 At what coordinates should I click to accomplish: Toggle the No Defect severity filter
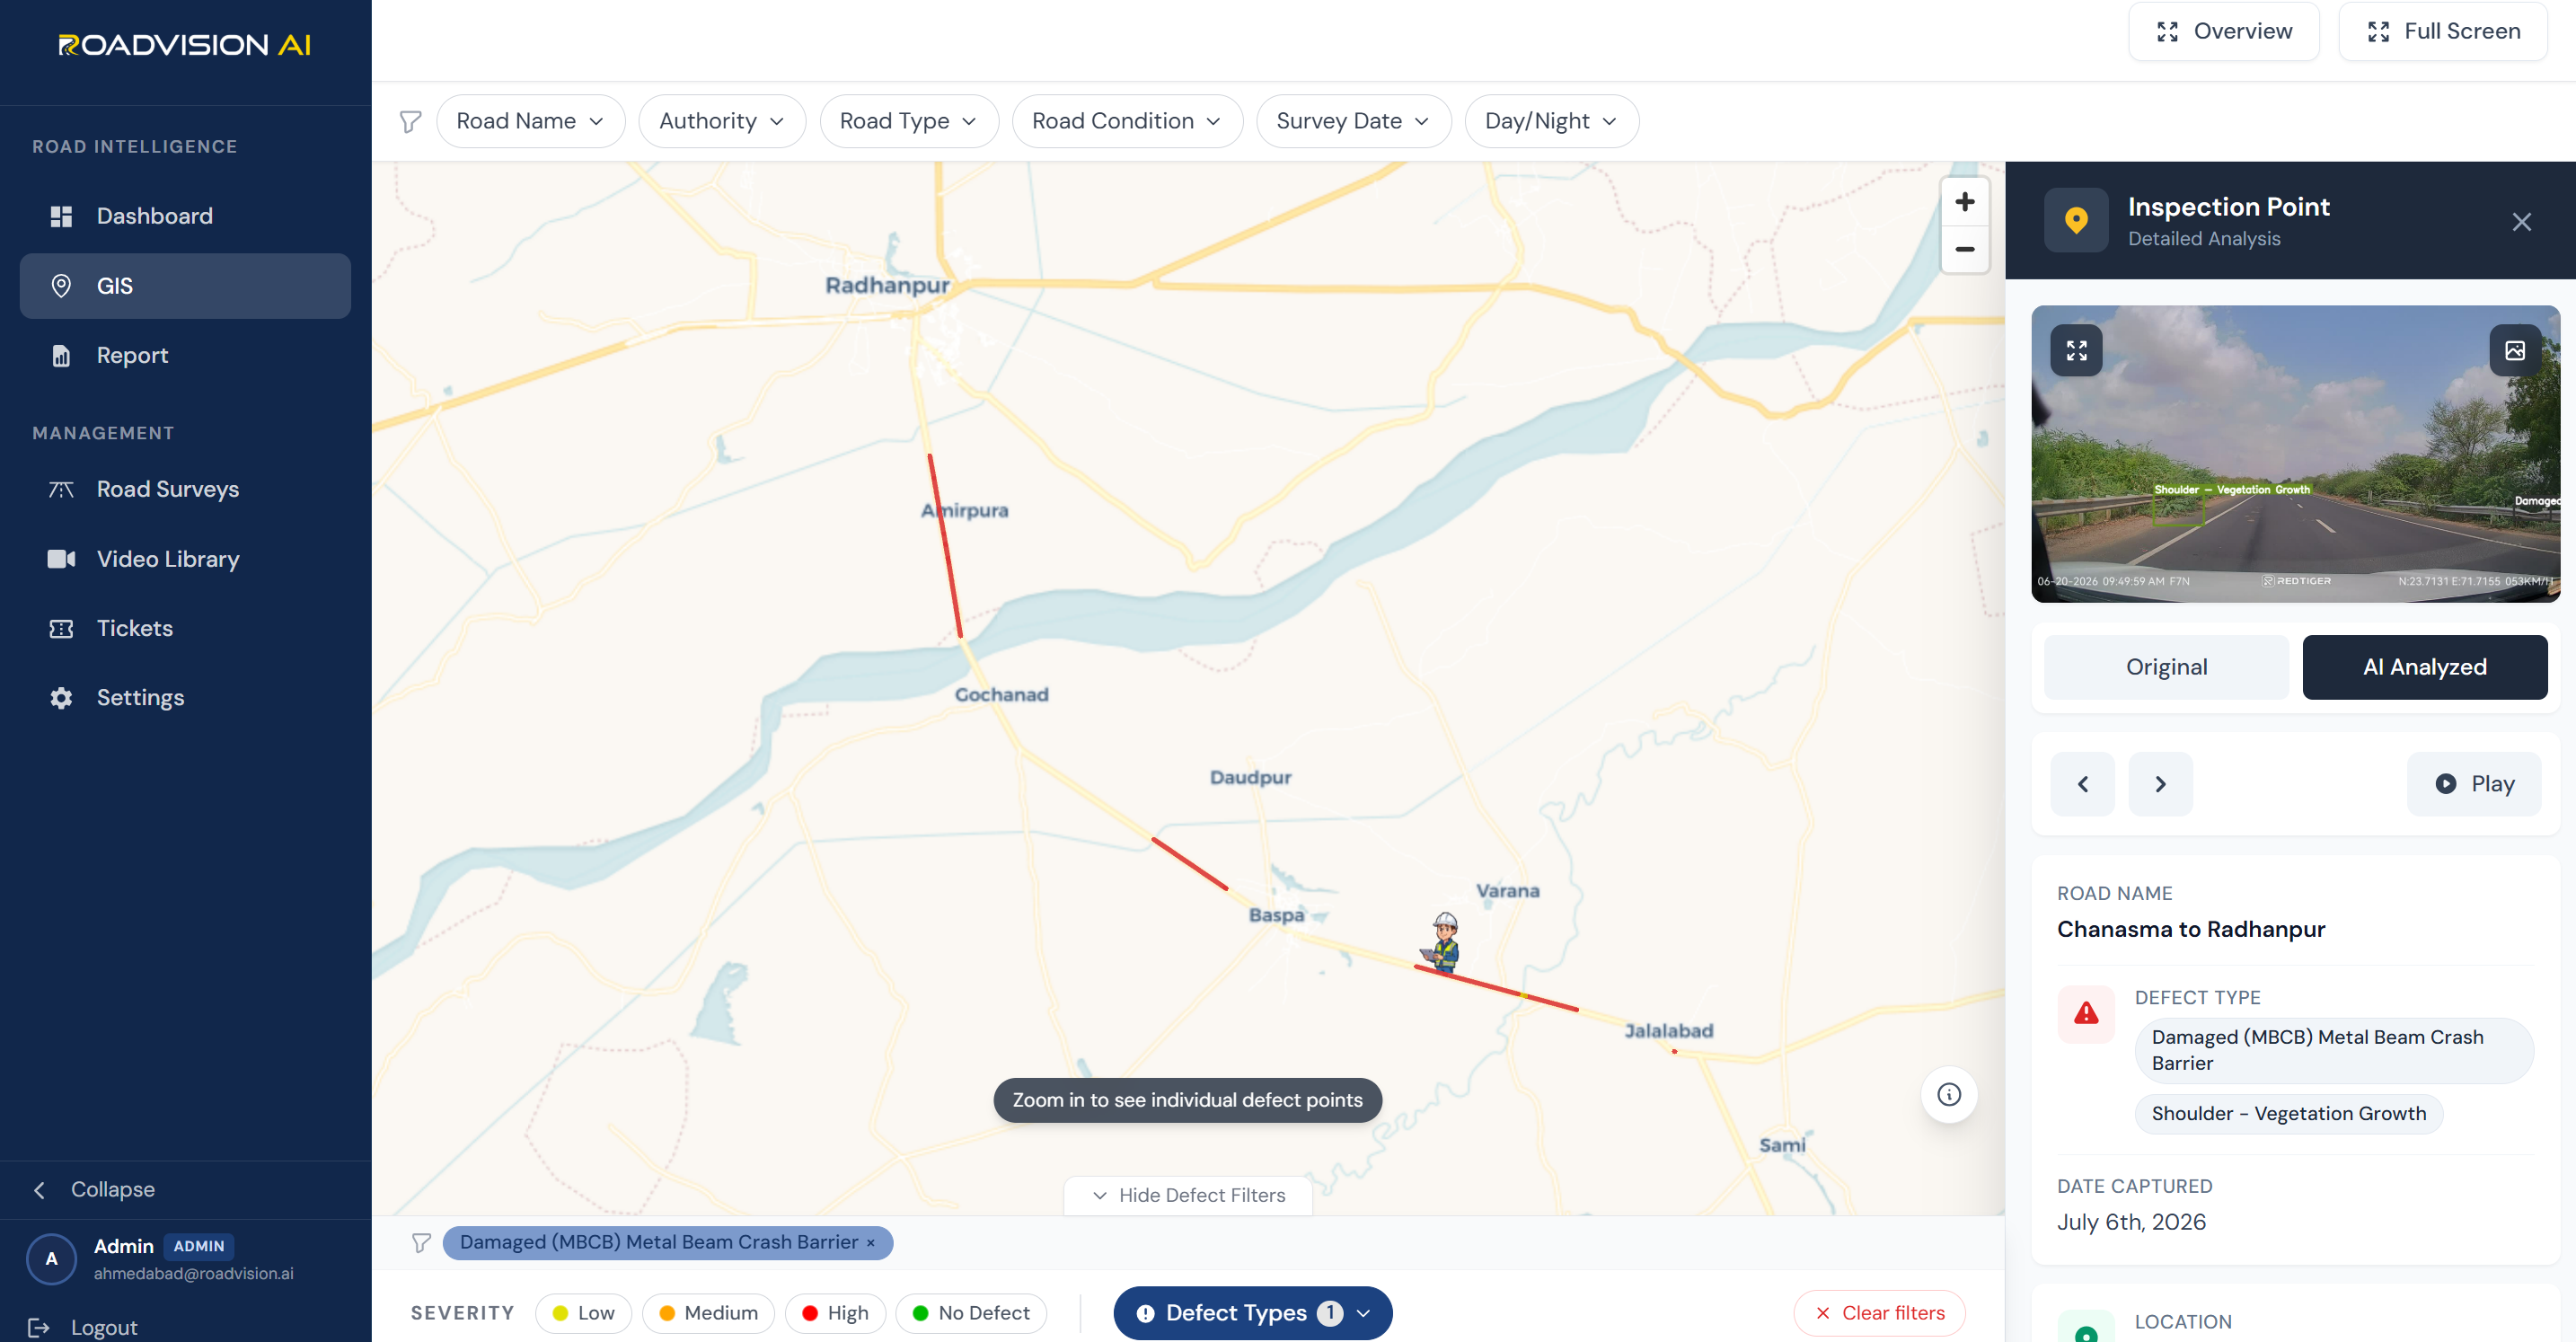click(971, 1313)
